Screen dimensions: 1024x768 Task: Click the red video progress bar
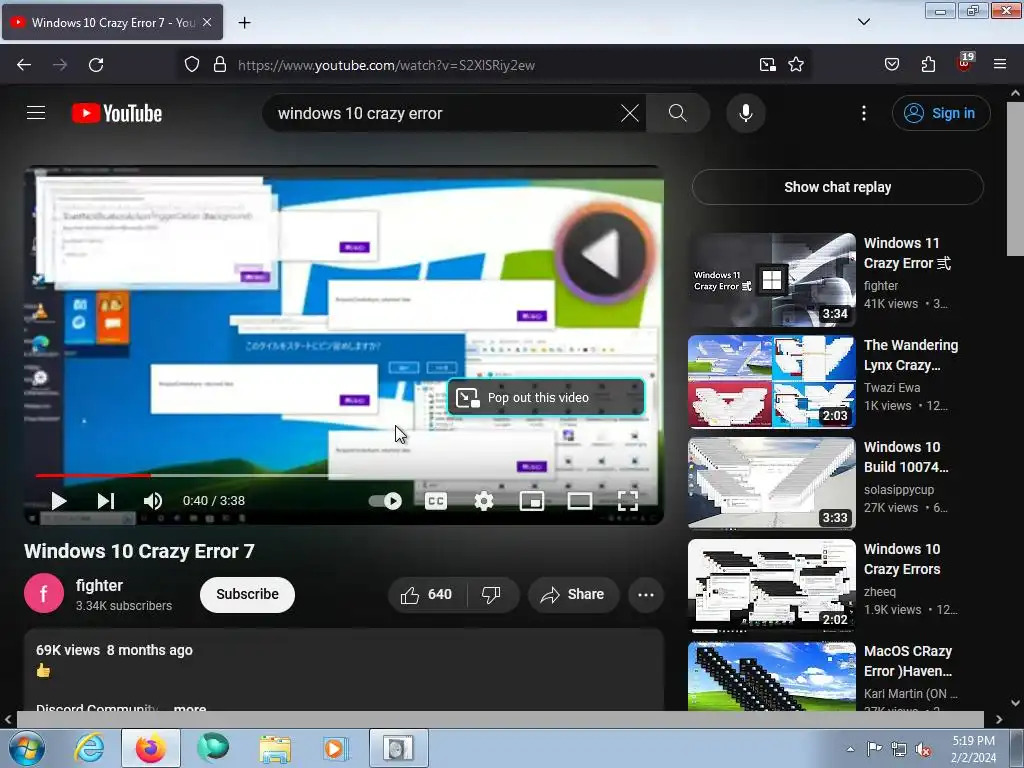92,475
